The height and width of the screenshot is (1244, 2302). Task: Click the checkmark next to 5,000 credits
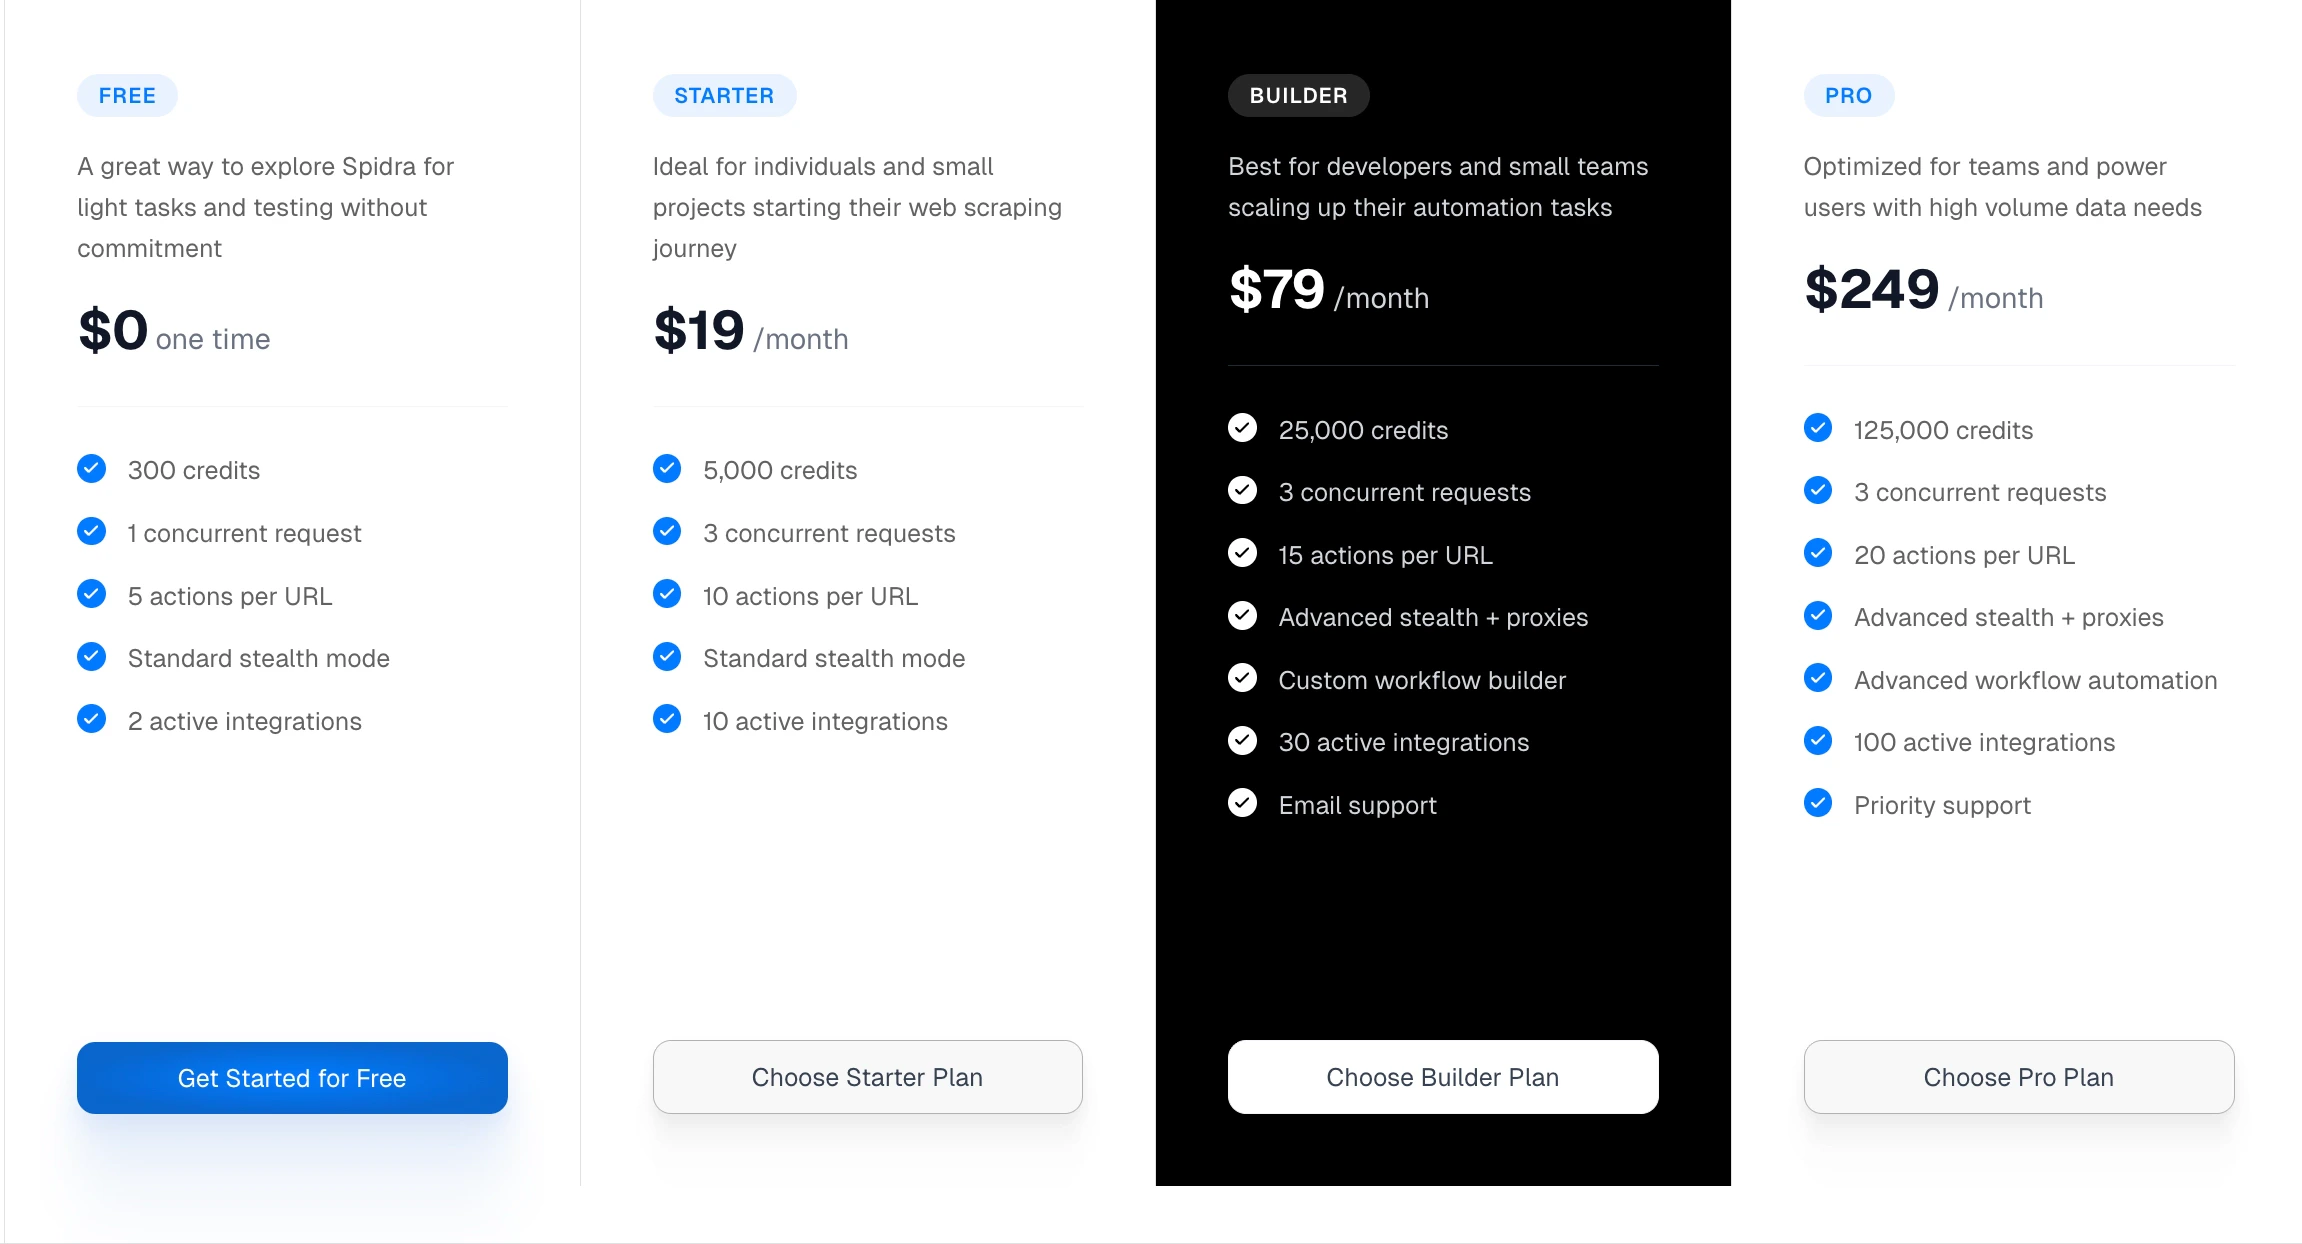tap(667, 468)
